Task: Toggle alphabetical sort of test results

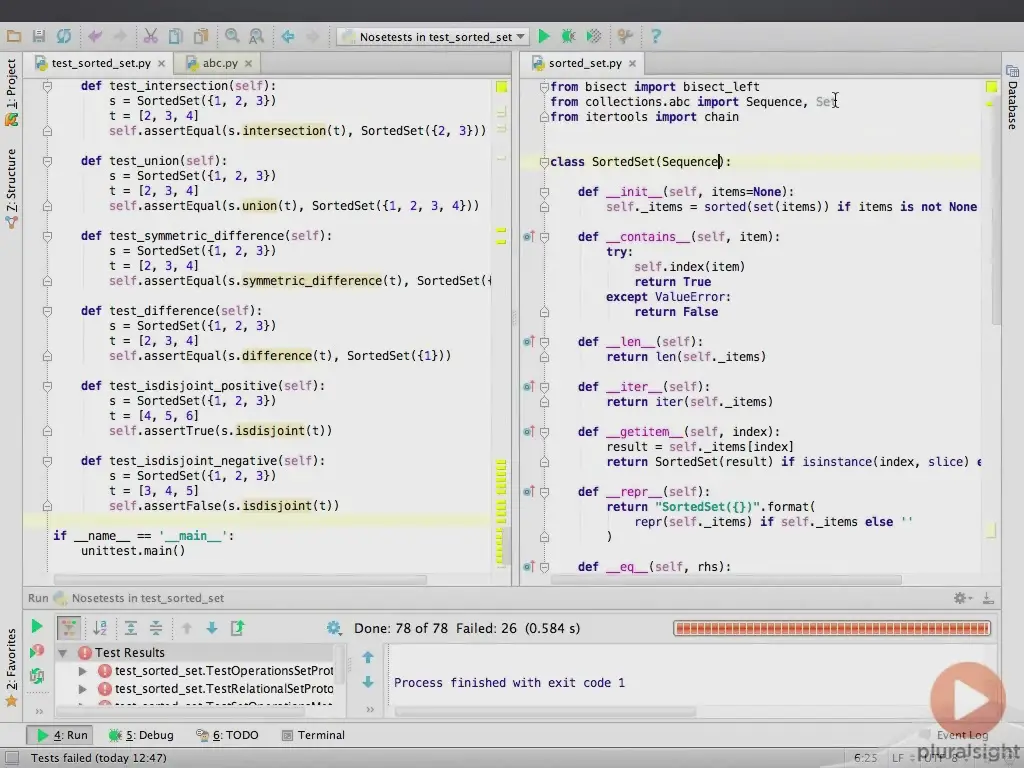Action: 100,628
